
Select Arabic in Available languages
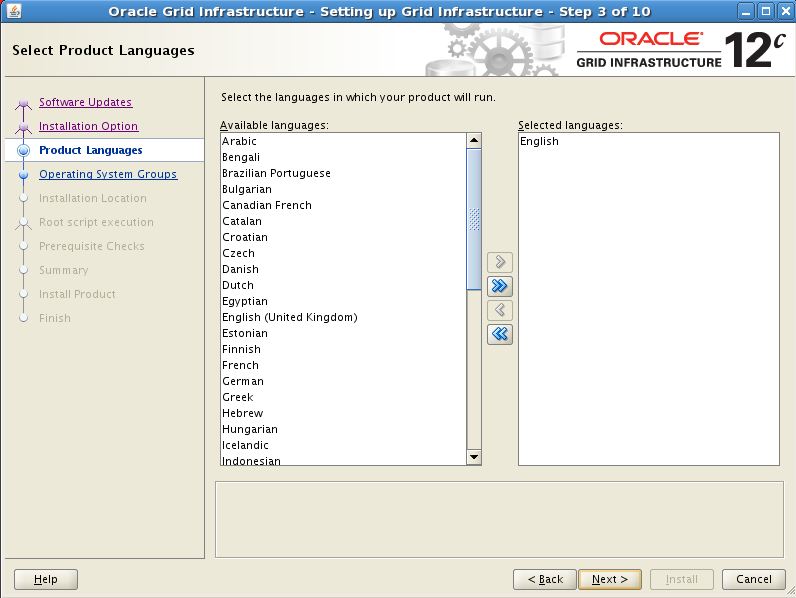coord(343,141)
